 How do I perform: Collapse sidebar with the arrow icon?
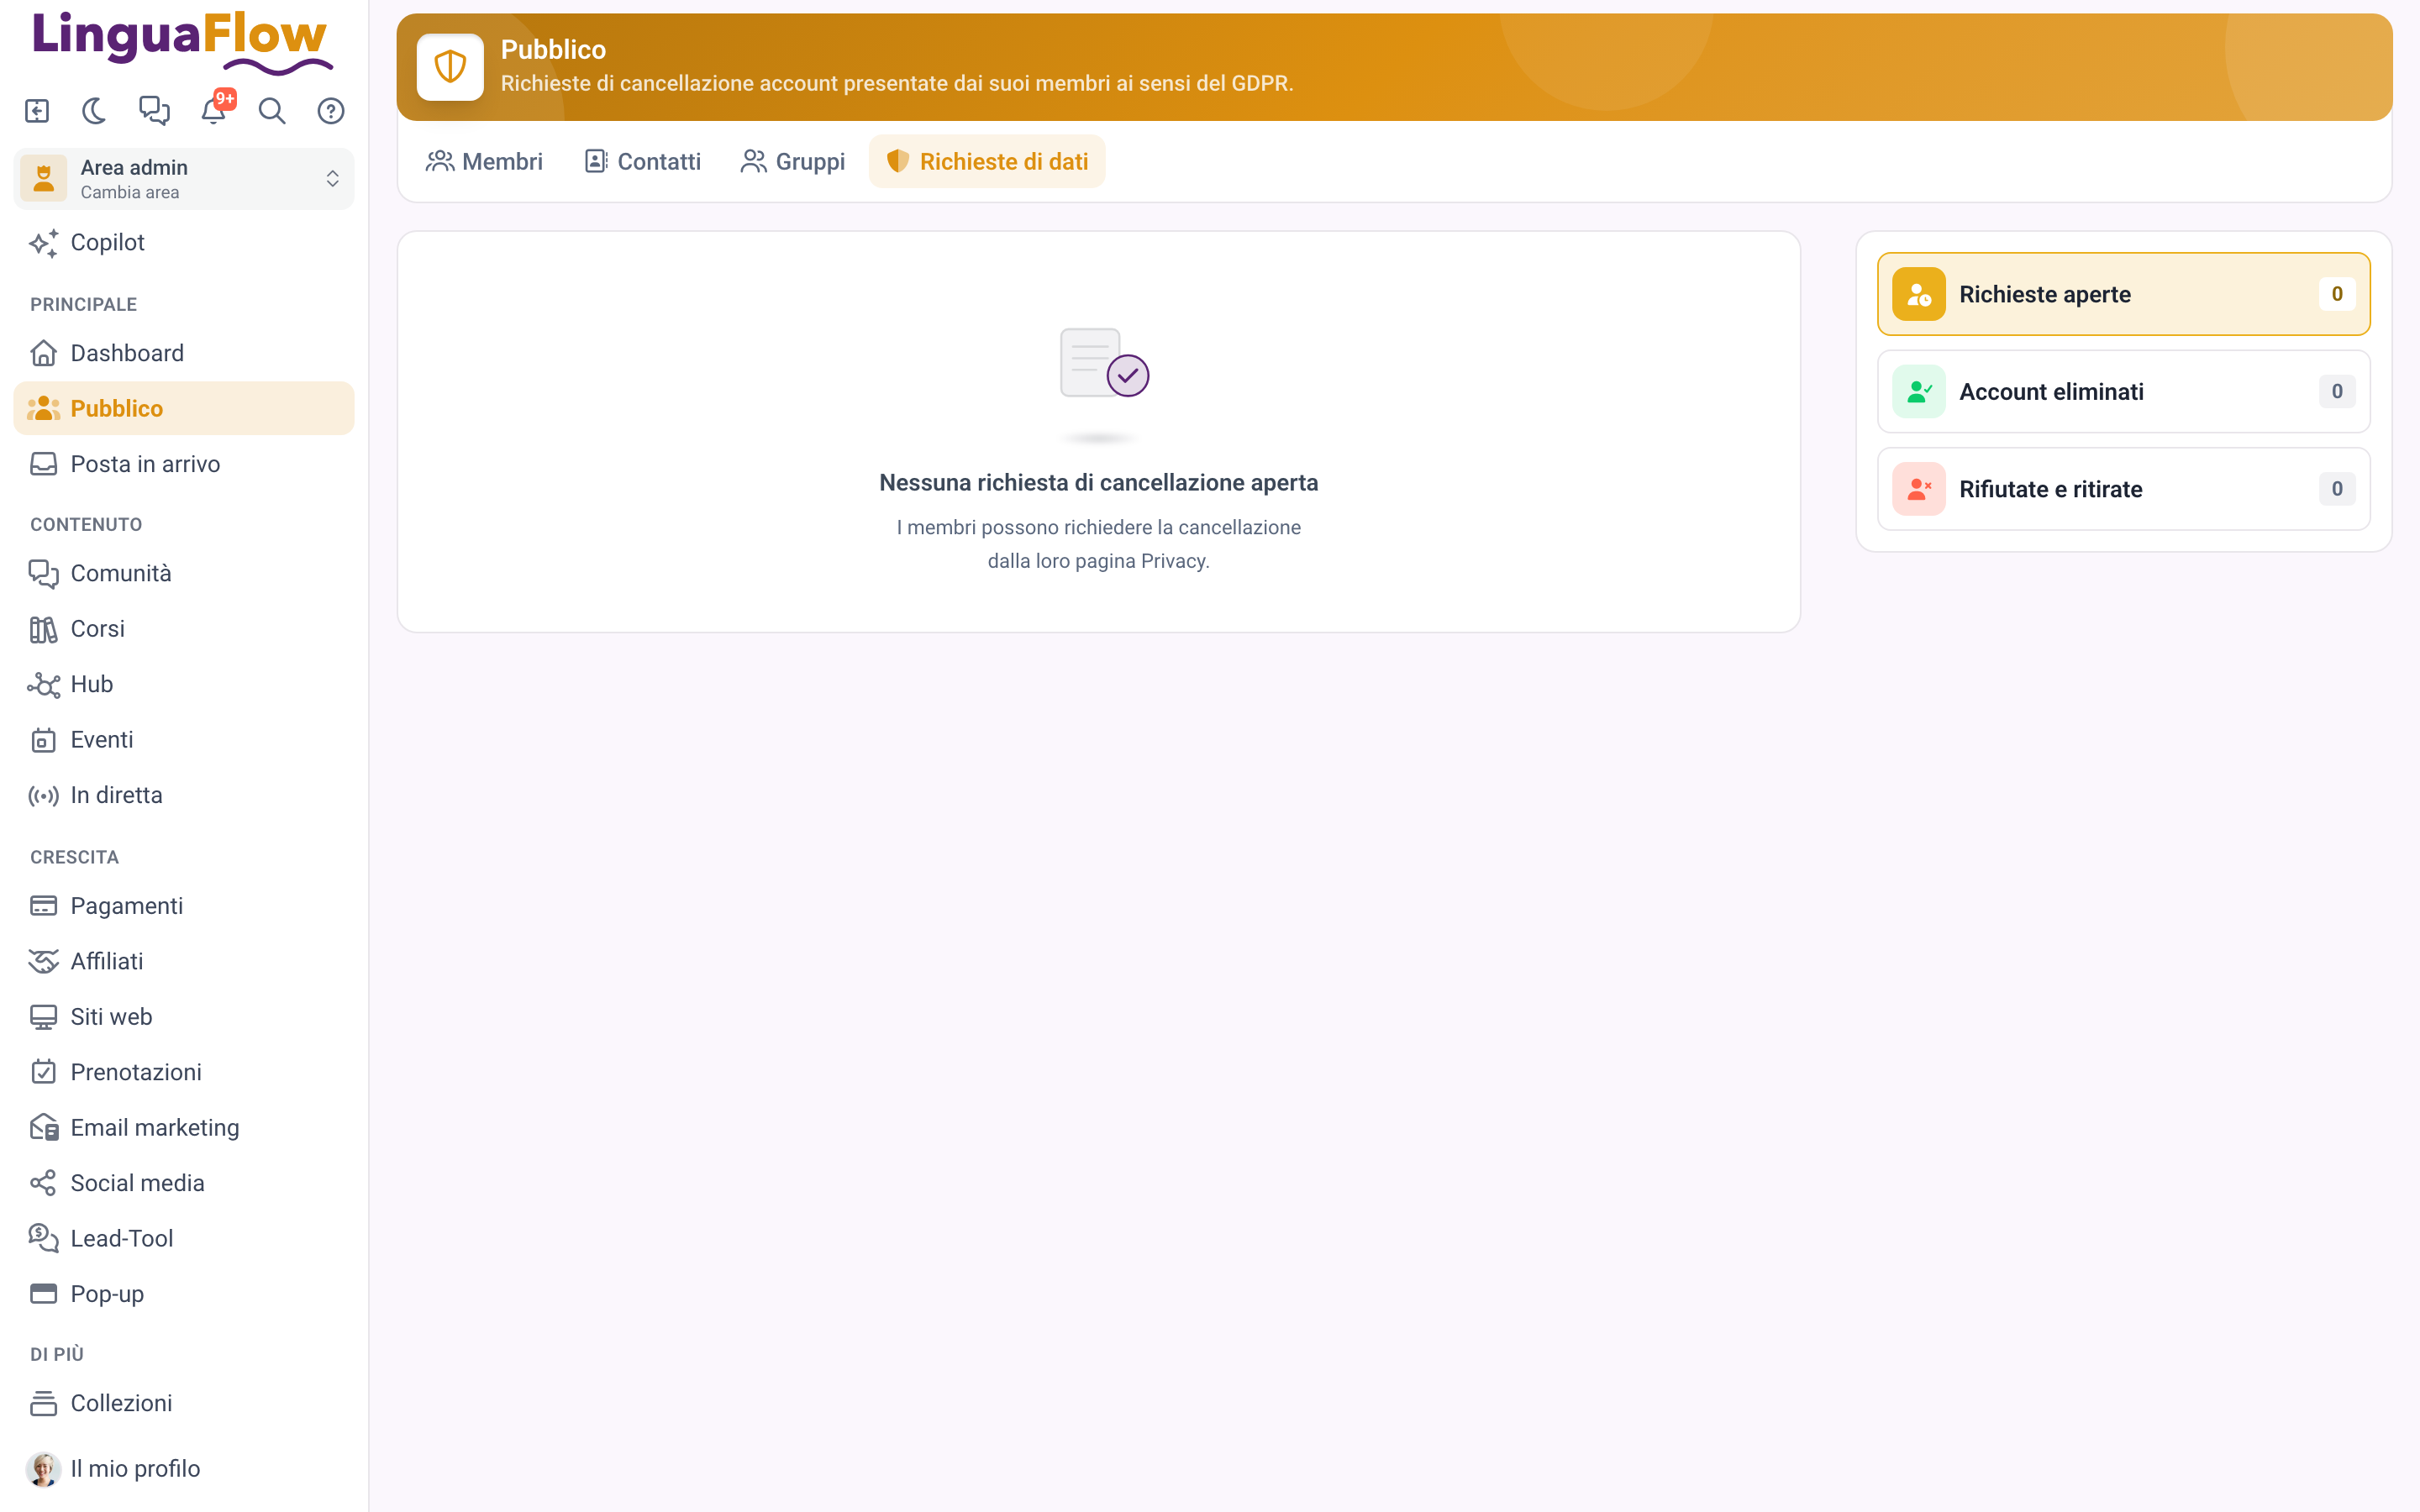[37, 111]
